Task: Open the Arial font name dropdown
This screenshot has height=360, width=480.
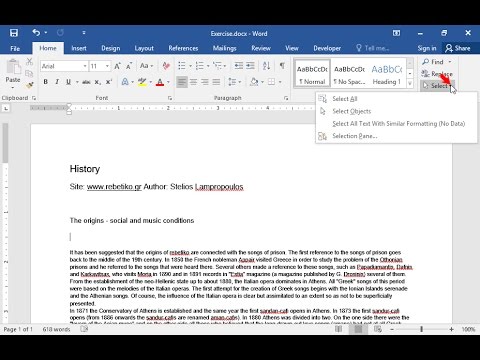Action: tap(85, 66)
